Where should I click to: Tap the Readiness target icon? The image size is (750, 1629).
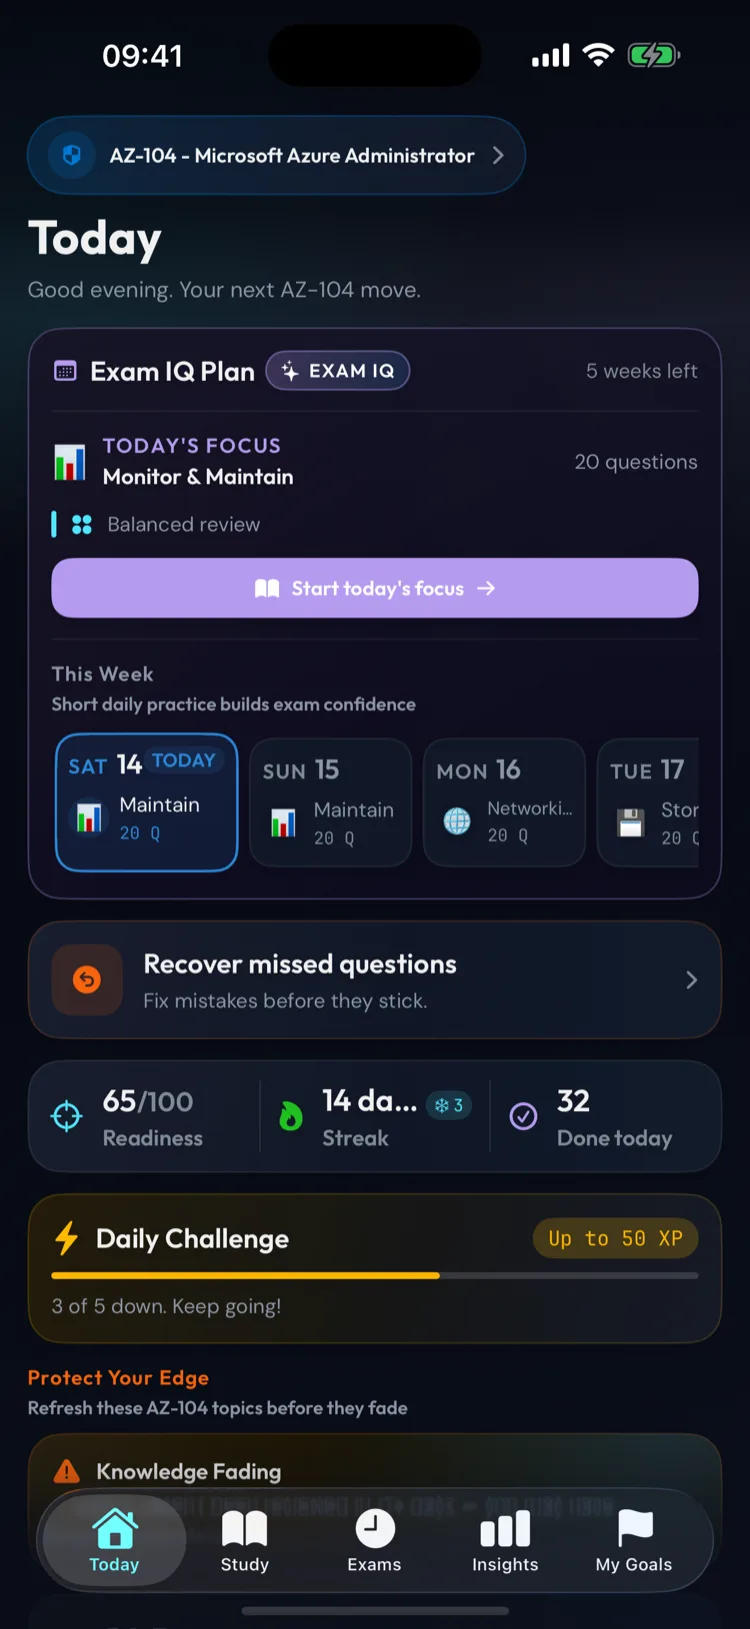click(x=67, y=1116)
